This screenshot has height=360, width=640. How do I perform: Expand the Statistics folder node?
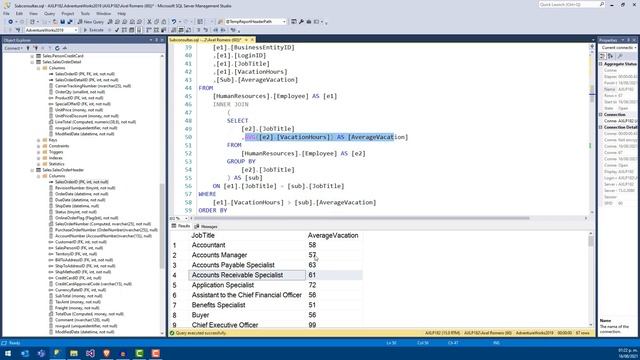click(38, 164)
